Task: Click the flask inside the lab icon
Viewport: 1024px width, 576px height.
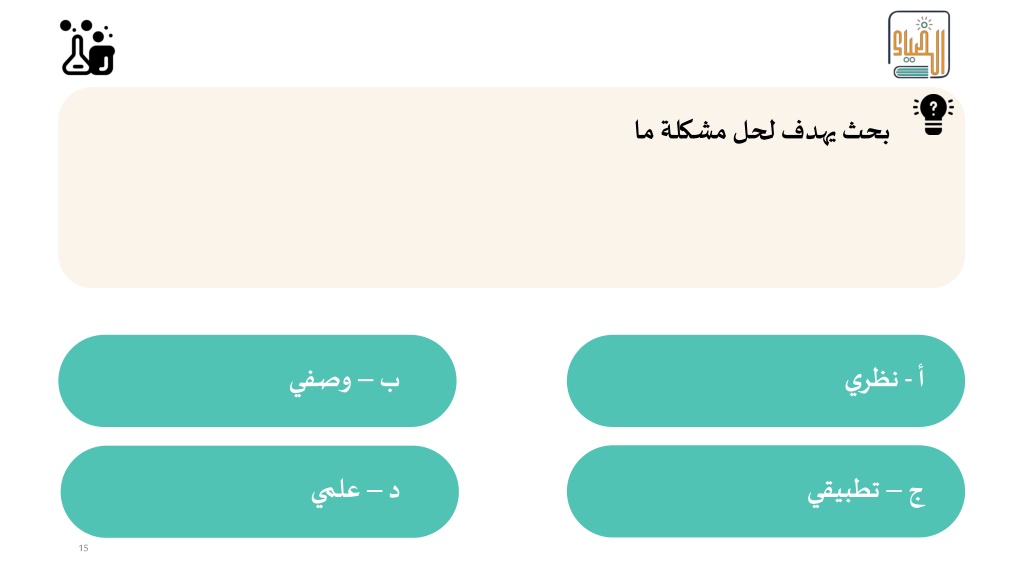Action: click(x=76, y=56)
